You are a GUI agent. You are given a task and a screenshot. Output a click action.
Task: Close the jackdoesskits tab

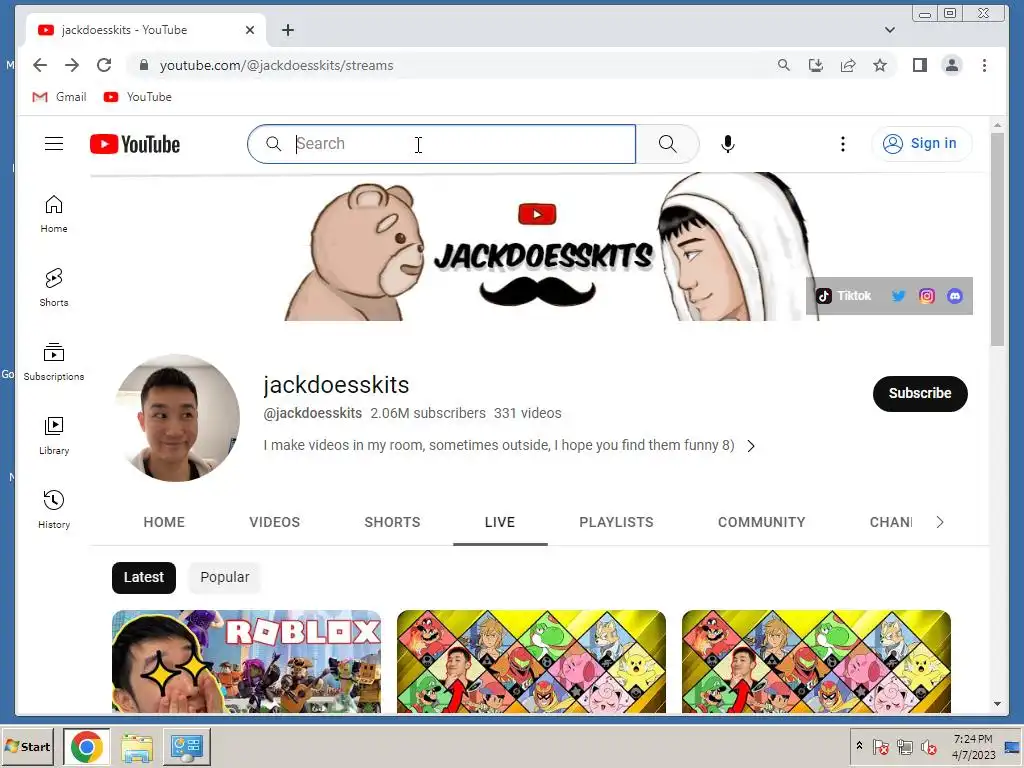tap(249, 30)
